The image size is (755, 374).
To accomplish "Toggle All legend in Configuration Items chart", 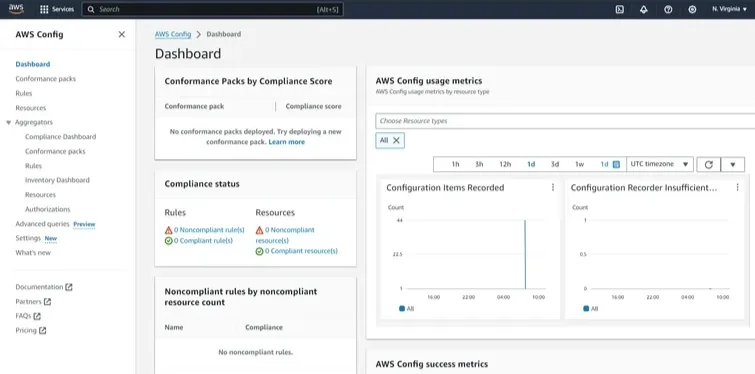I will tap(406, 309).
